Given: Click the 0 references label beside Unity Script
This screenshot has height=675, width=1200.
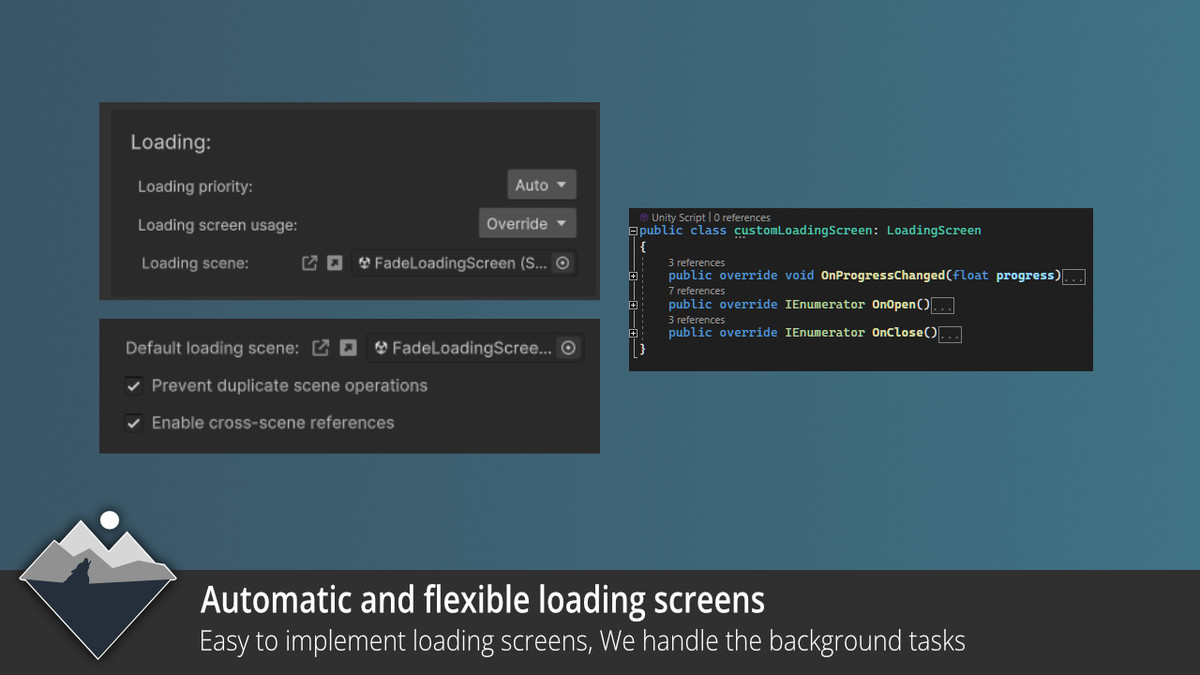Looking at the screenshot, I should coord(740,217).
